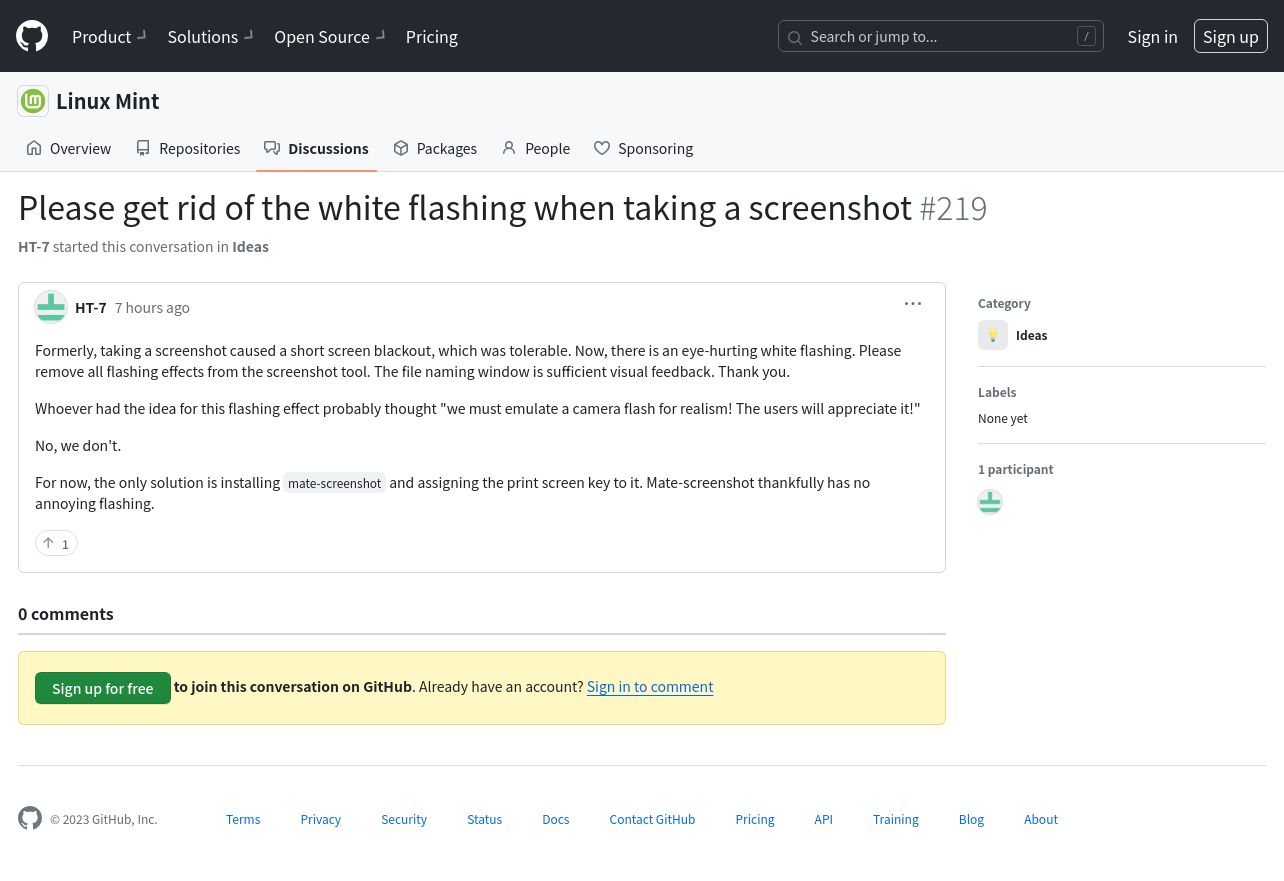Open the Privacy footer link

pos(321,819)
